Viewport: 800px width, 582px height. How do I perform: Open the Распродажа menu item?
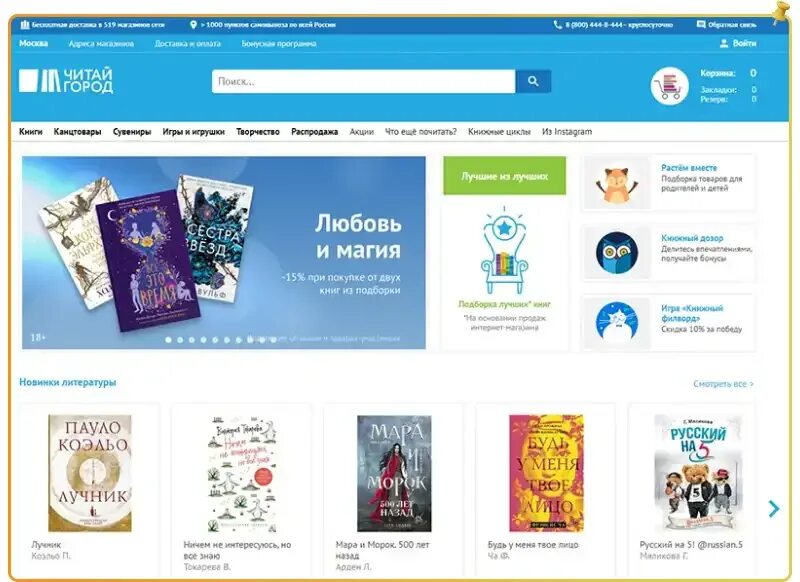(314, 132)
